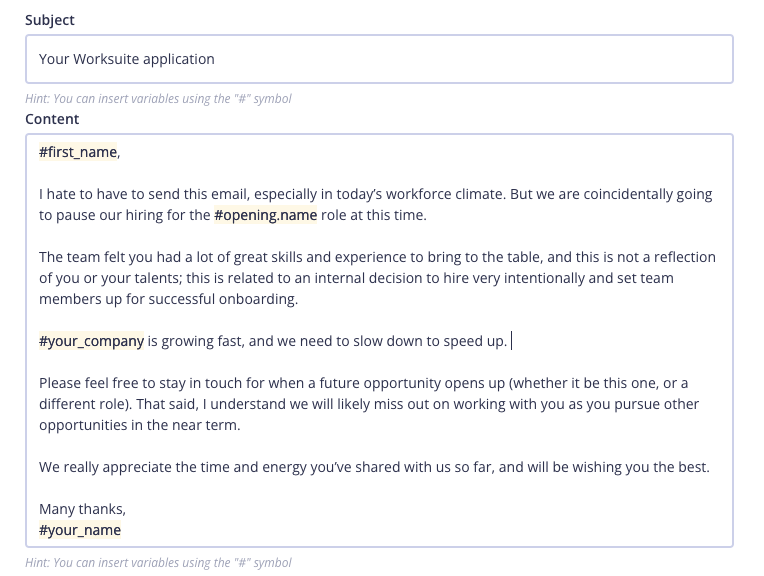Click the variables hint below the Subject field
This screenshot has height=576, width=764.
pyautogui.click(x=158, y=99)
